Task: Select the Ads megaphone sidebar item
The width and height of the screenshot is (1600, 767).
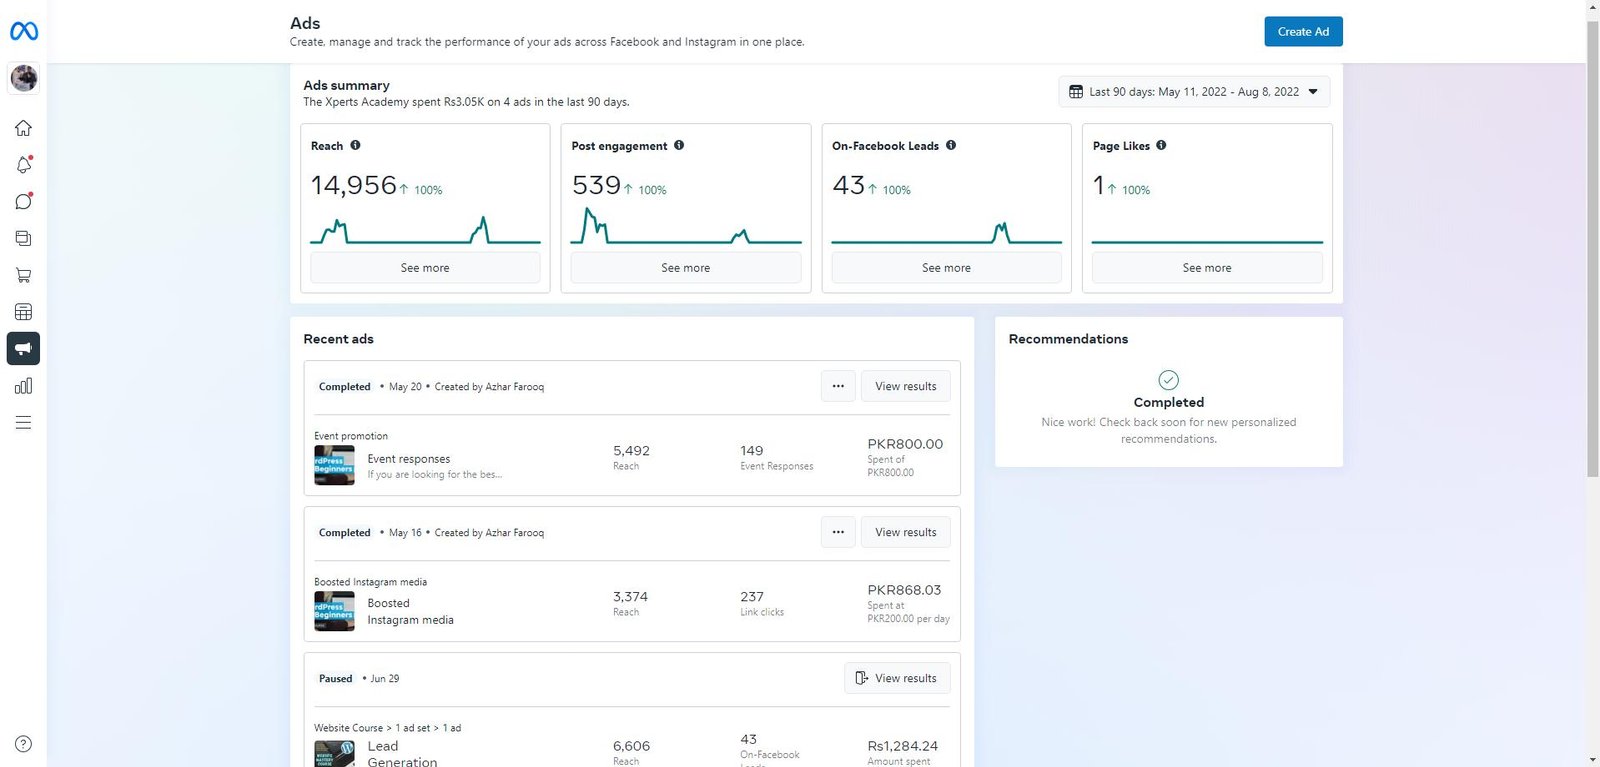Action: [23, 349]
